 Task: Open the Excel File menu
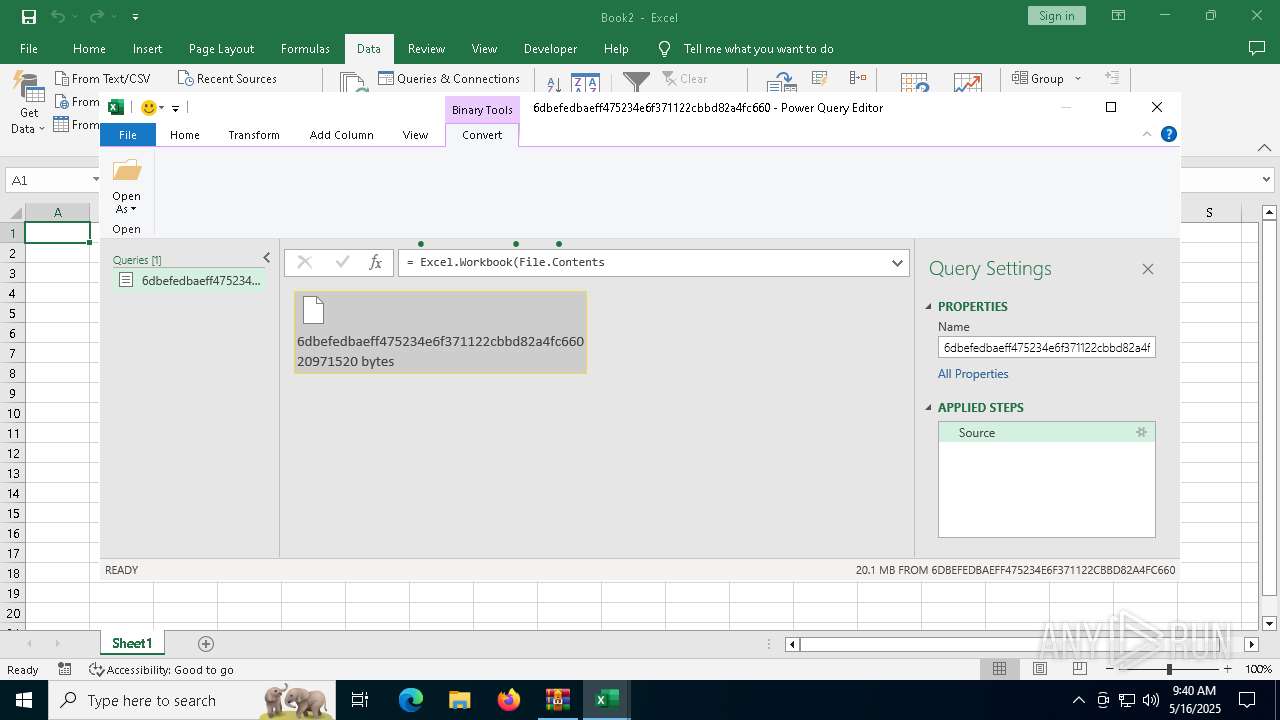click(29, 49)
